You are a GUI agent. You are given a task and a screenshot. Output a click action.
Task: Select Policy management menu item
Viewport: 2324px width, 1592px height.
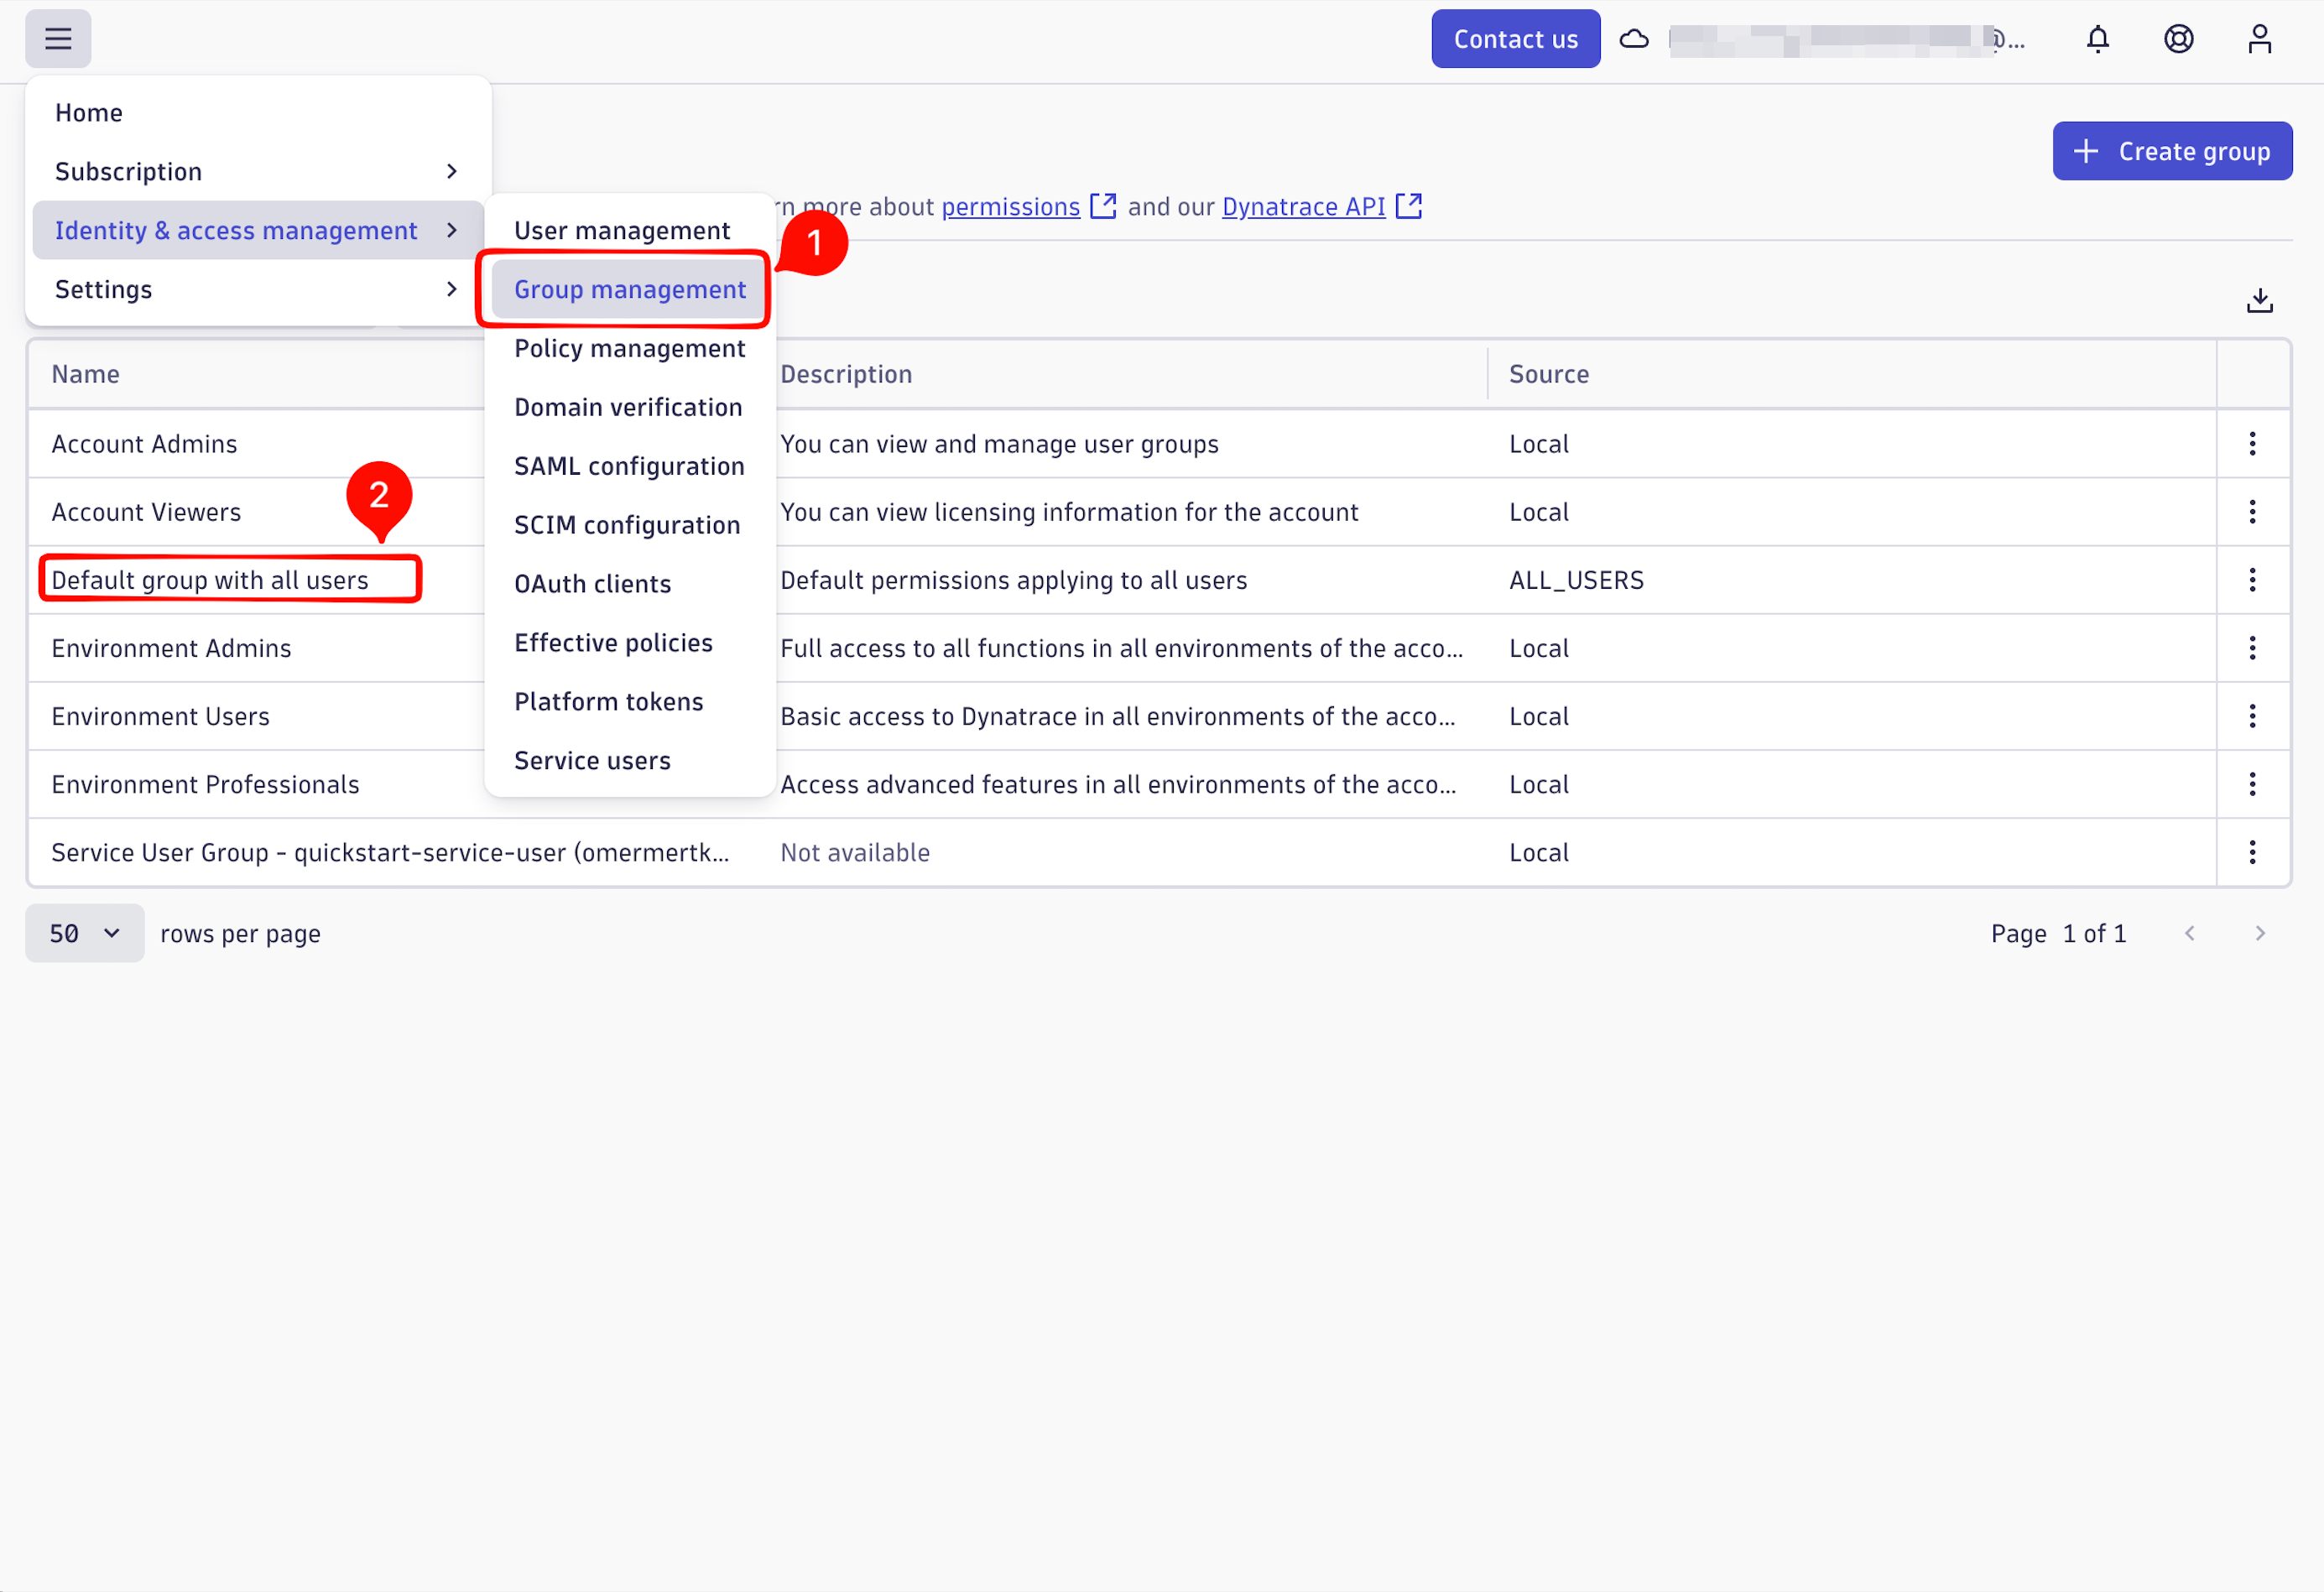630,348
